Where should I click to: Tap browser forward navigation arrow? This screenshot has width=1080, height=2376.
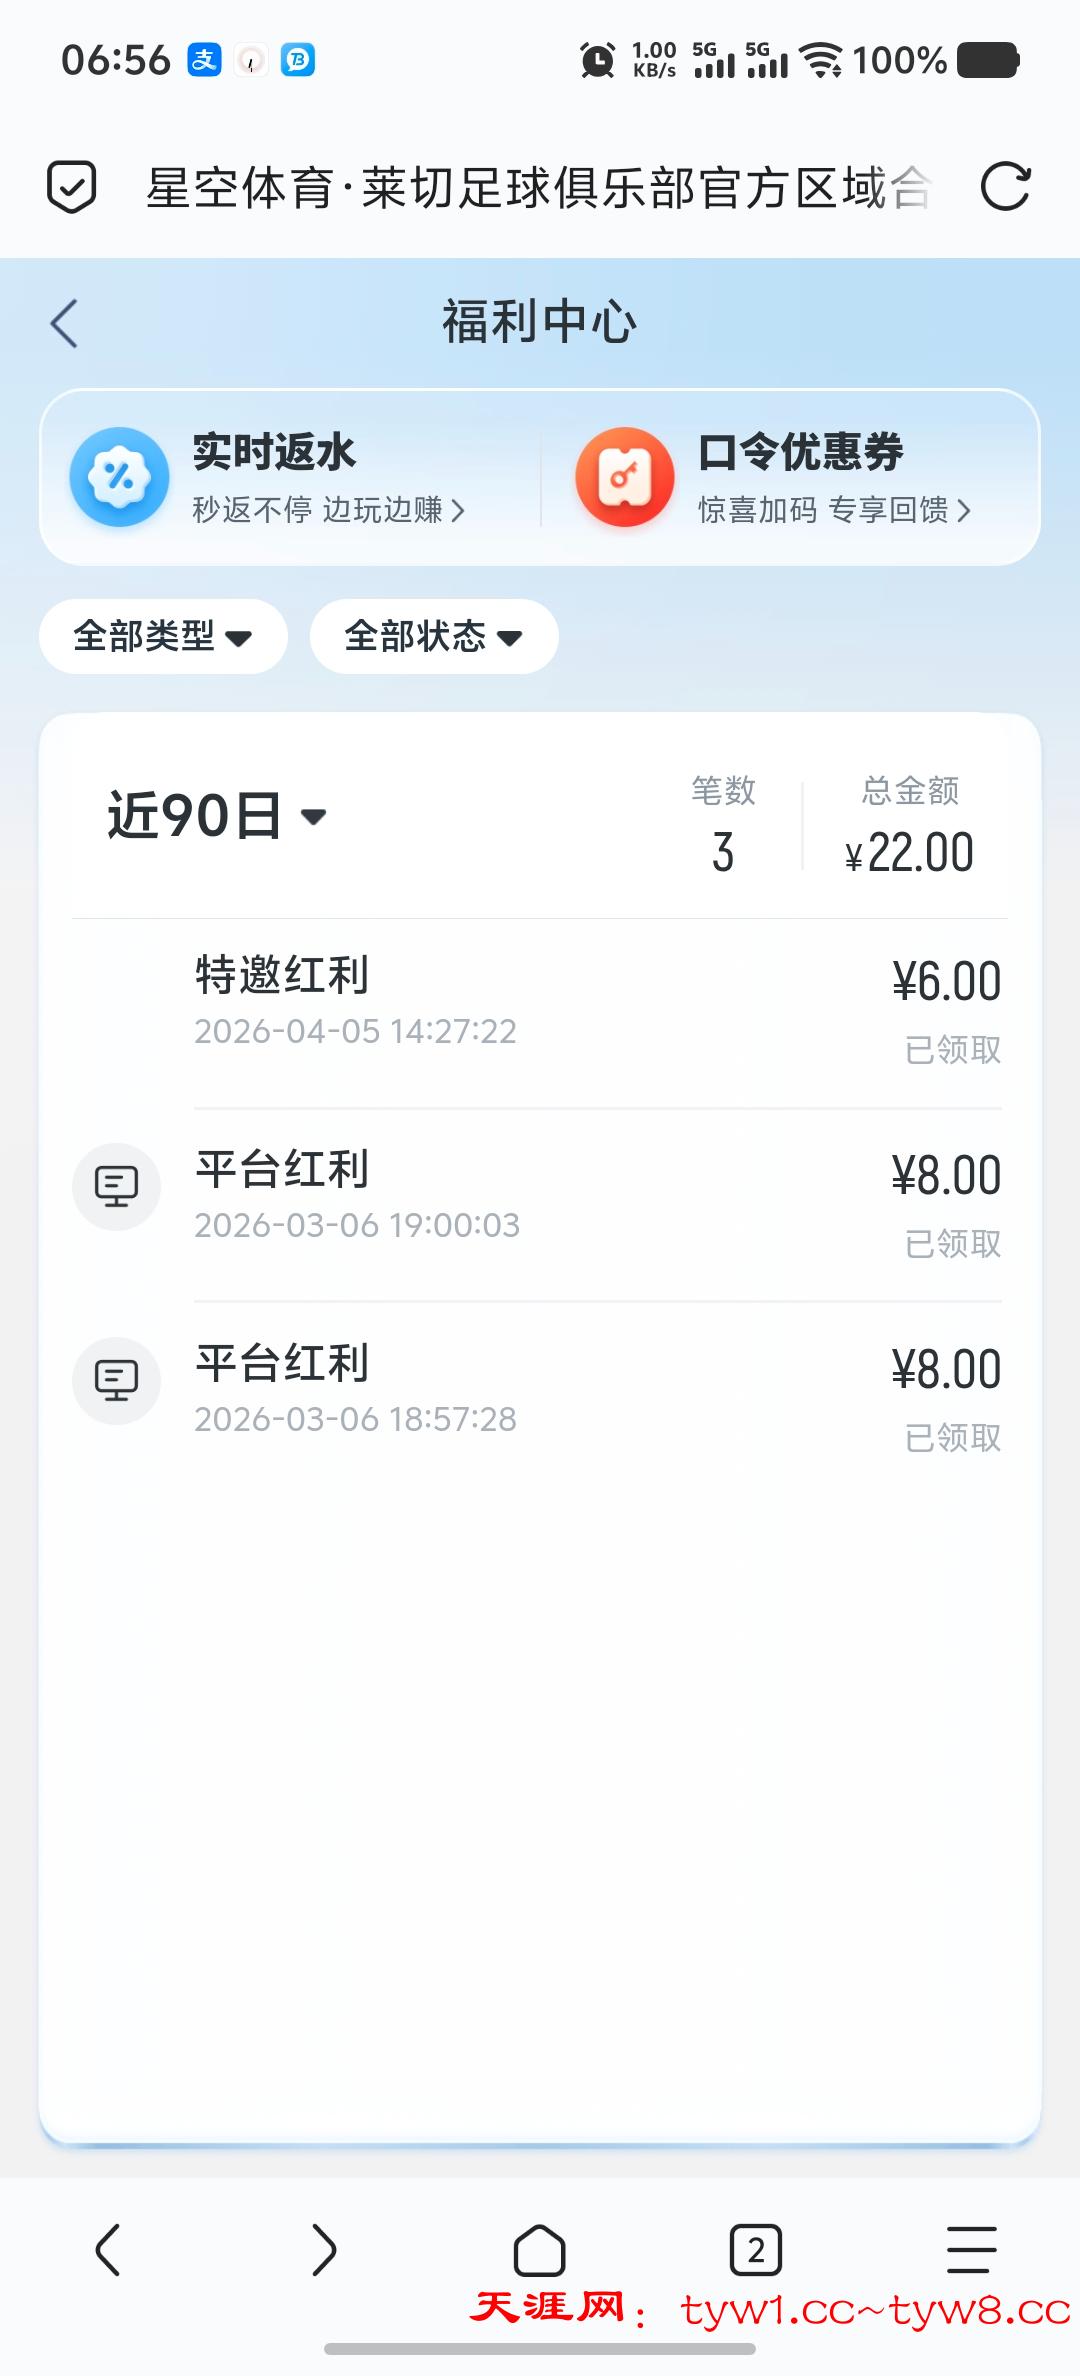tap(323, 2250)
